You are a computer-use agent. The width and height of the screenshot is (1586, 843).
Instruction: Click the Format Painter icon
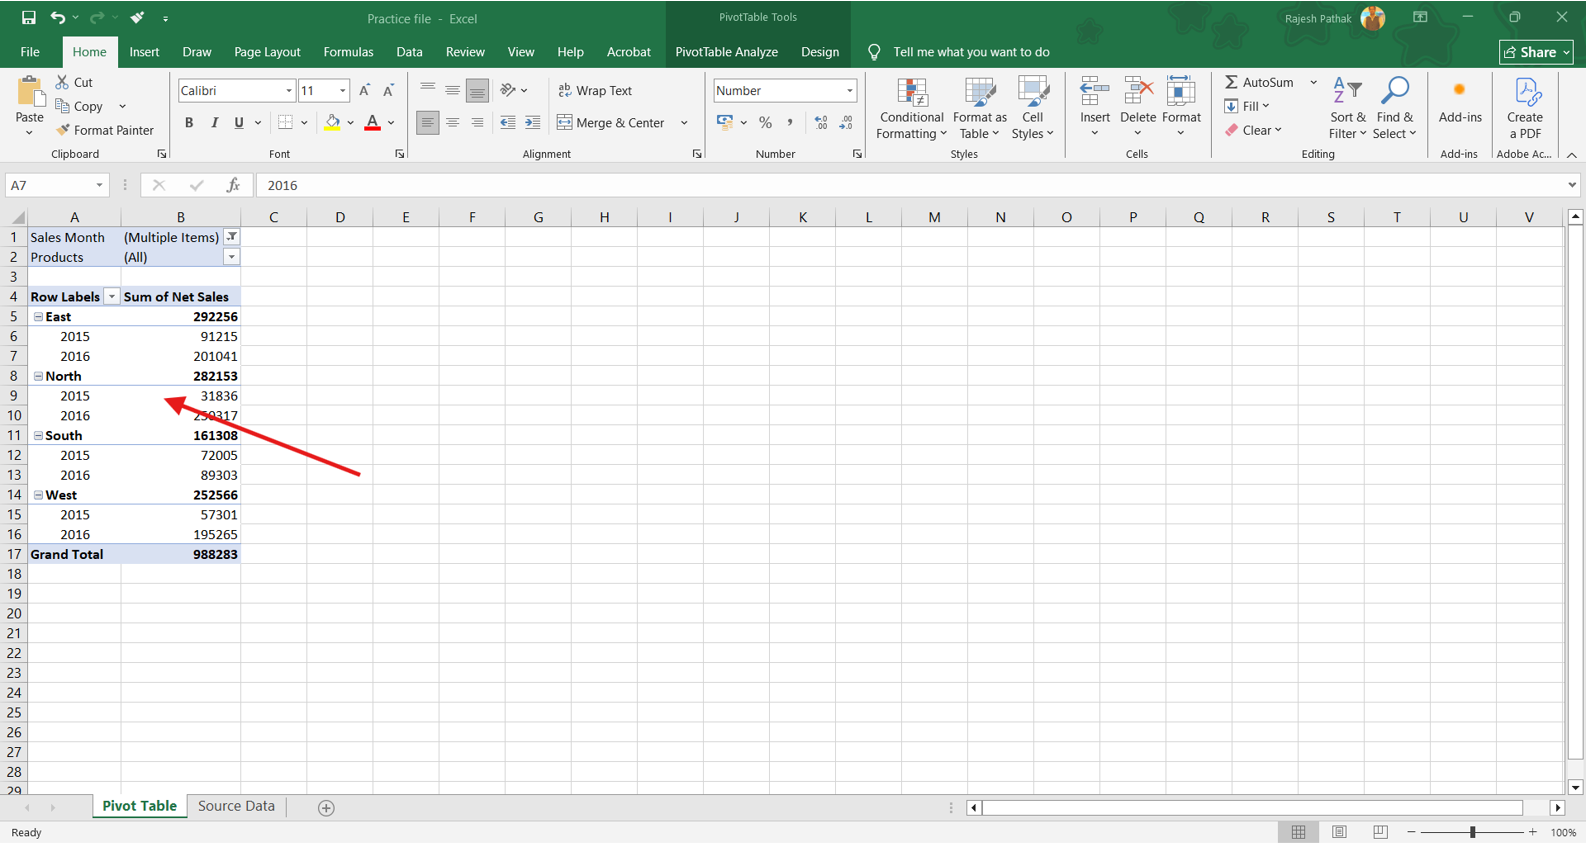(64, 130)
